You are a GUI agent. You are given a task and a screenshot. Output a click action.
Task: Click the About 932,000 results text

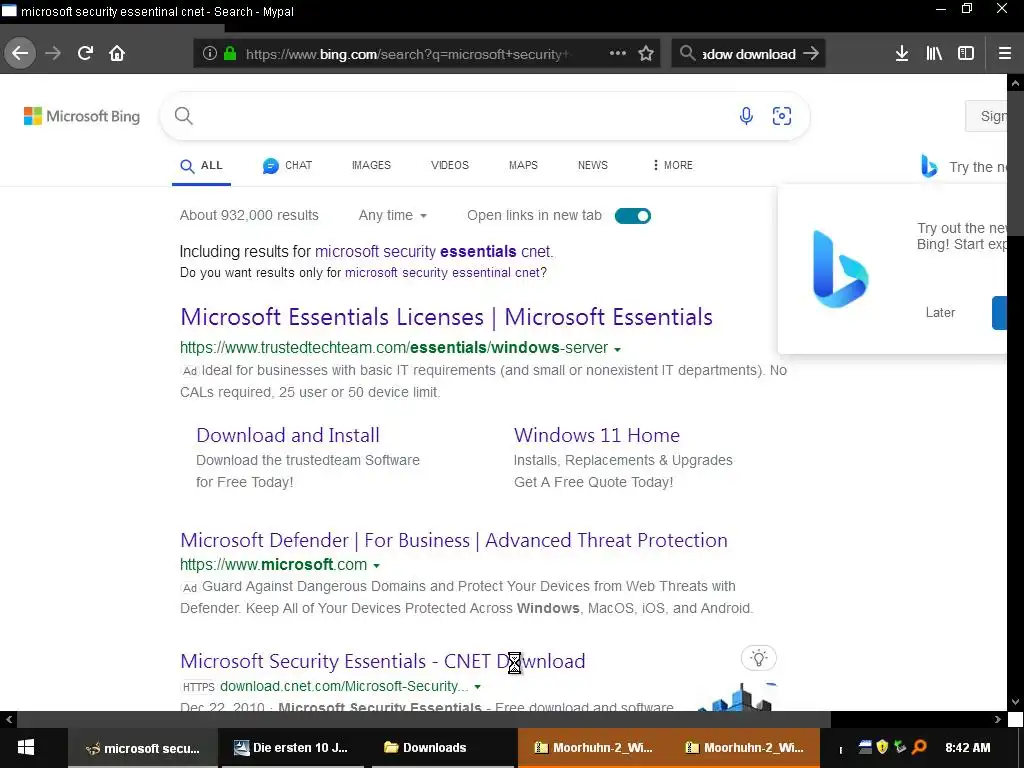tap(249, 216)
